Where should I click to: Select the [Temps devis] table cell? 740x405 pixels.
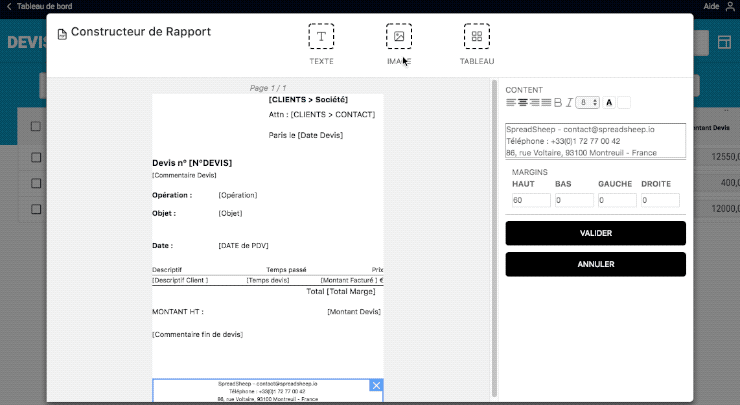click(268, 280)
